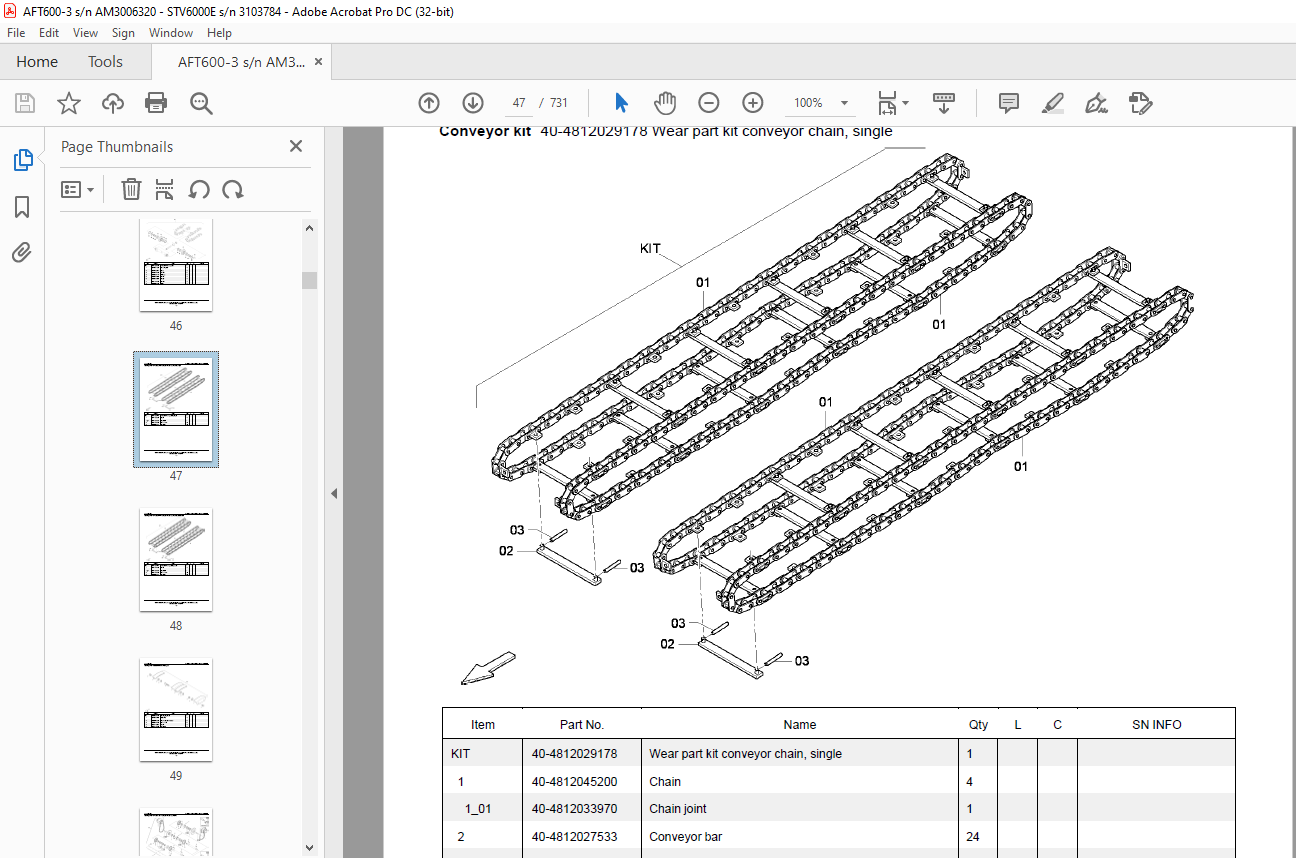Open the Window menu
Image resolution: width=1296 pixels, height=858 pixels.
tap(171, 33)
